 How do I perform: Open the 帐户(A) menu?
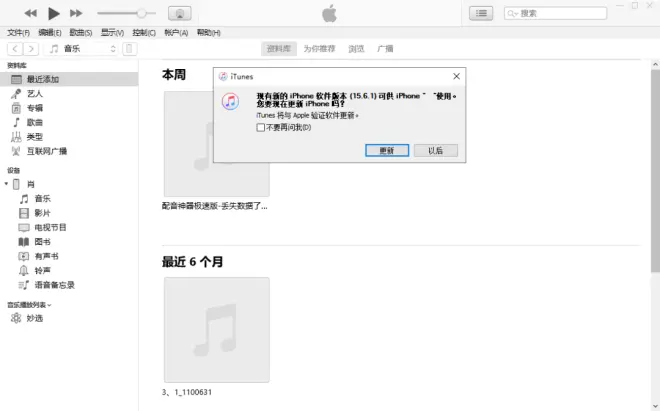pos(176,32)
